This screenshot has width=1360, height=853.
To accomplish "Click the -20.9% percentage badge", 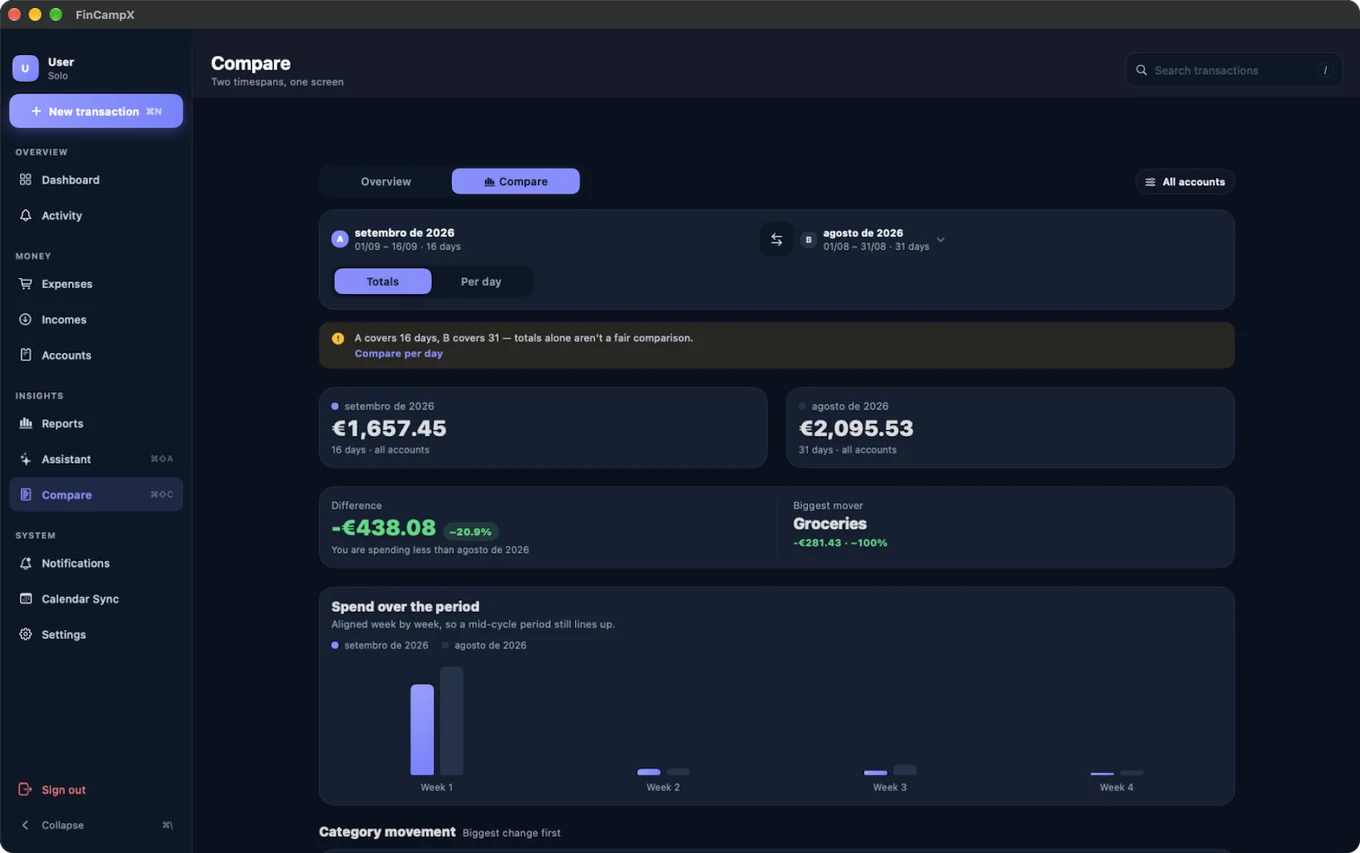I will pyautogui.click(x=470, y=532).
